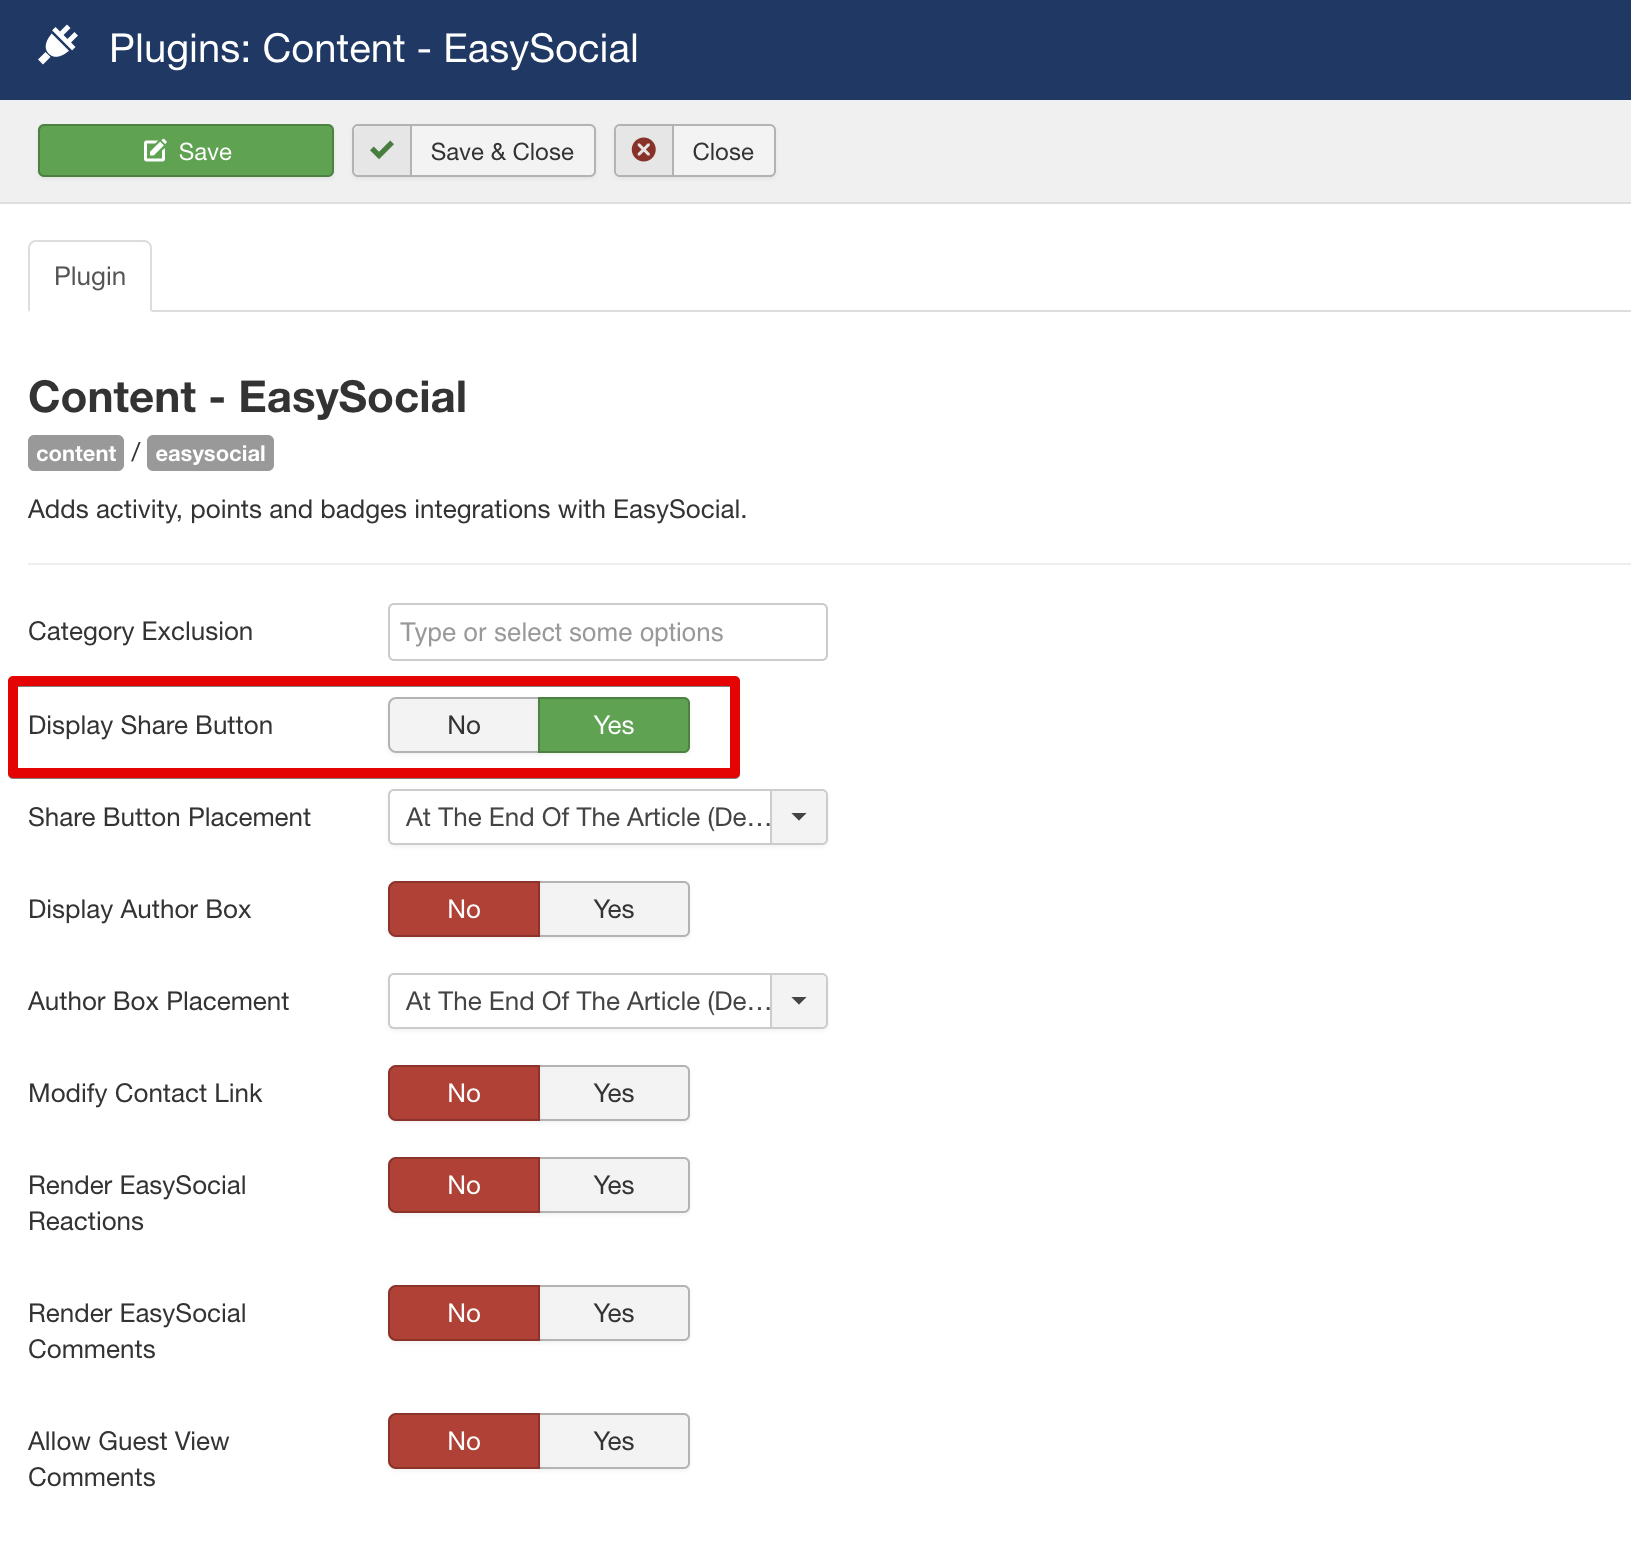1631x1559 pixels.
Task: Disable Render EasySocial Comments
Action: point(464,1313)
